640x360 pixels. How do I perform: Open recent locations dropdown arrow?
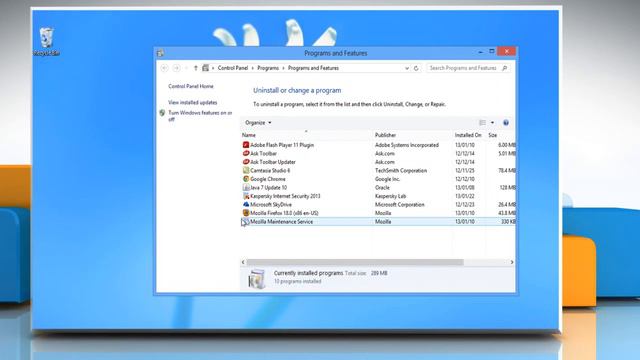pyautogui.click(x=186, y=68)
